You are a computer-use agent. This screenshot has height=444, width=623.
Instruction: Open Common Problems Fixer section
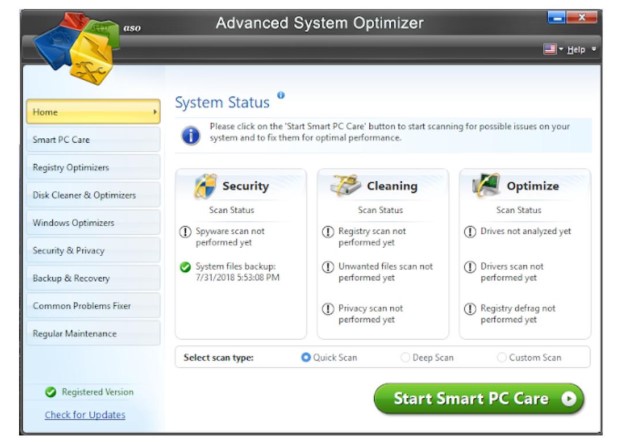pyautogui.click(x=93, y=306)
